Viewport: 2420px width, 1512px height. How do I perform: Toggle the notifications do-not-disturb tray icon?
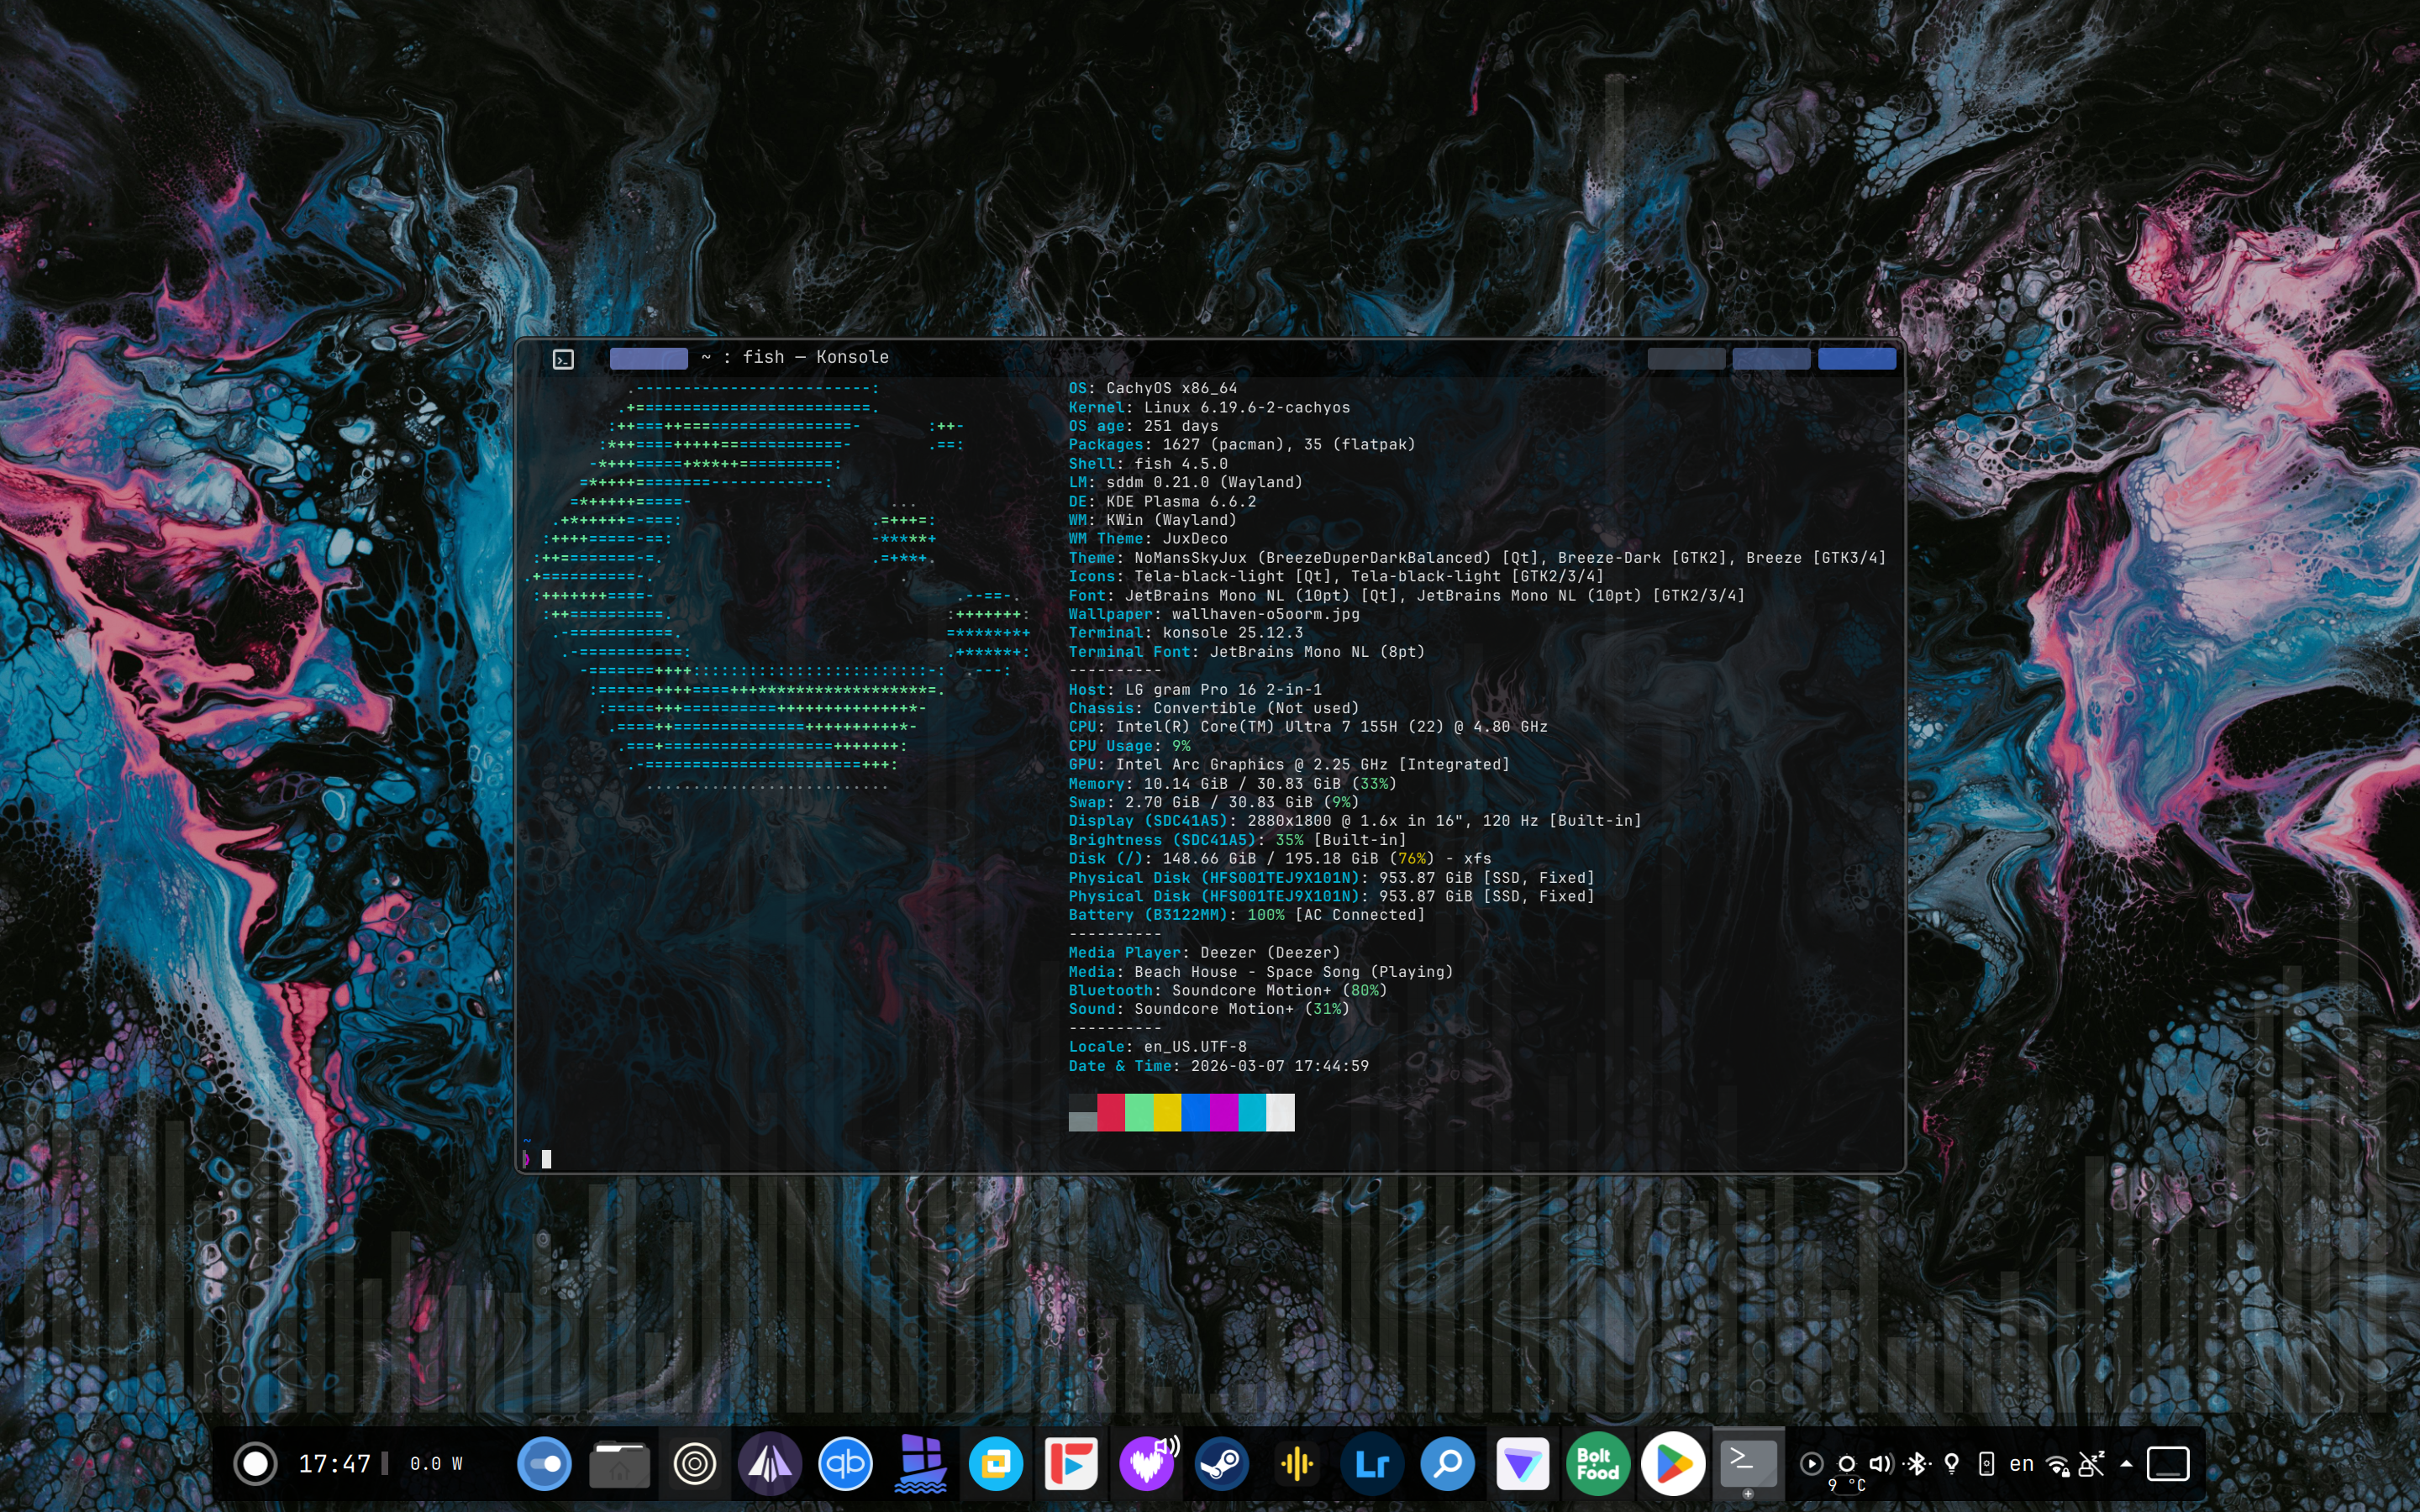click(2091, 1464)
